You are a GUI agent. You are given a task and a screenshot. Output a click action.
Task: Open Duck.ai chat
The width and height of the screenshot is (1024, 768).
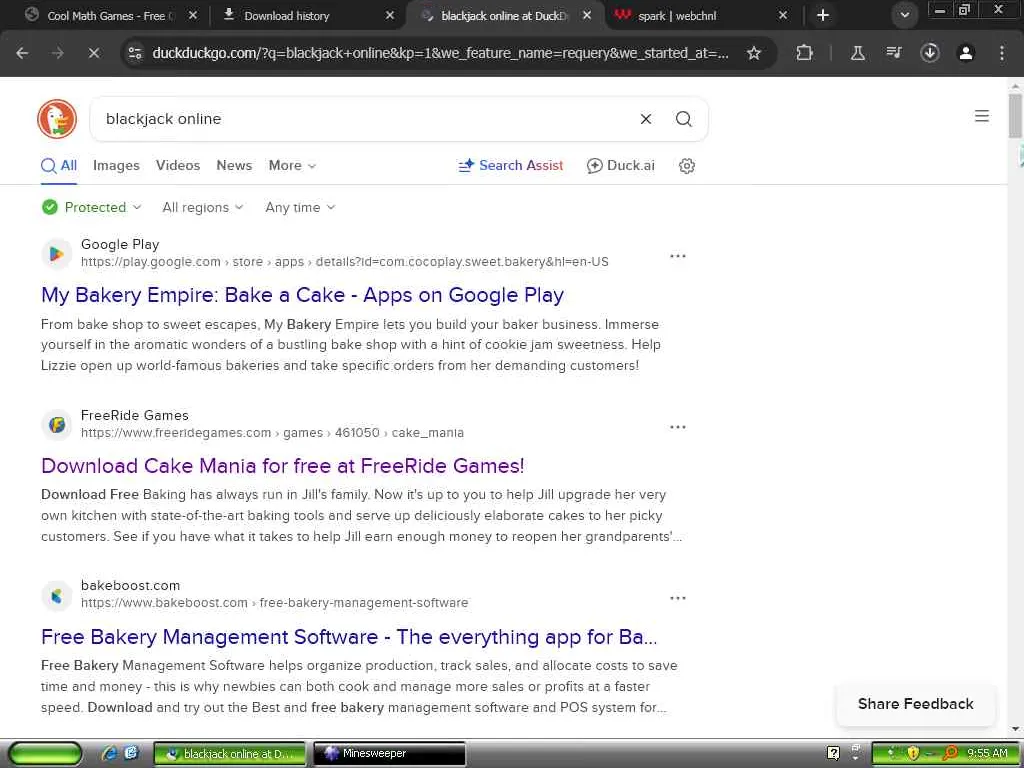pos(620,166)
